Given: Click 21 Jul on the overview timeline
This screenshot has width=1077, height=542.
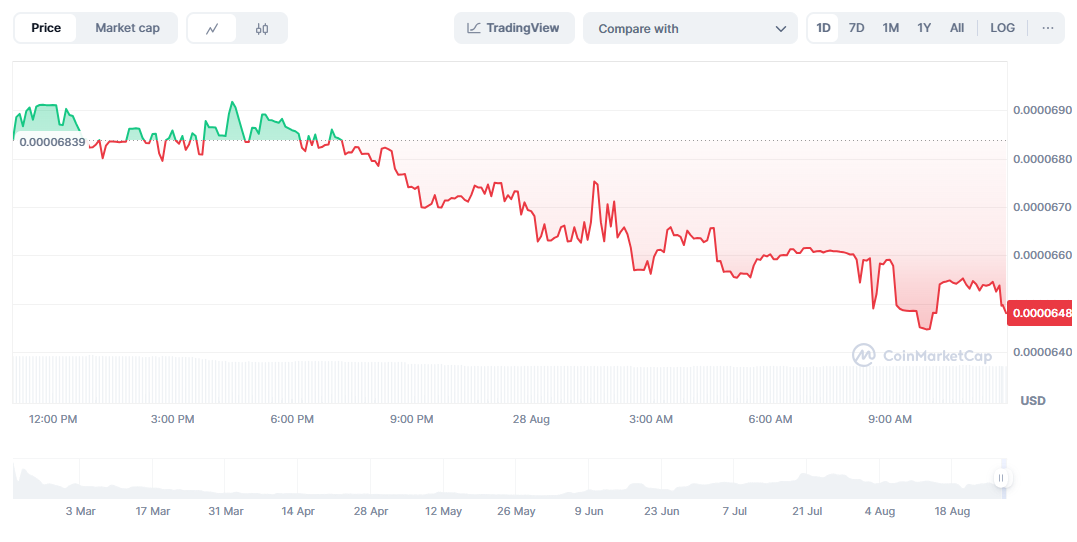Looking at the screenshot, I should [x=807, y=511].
